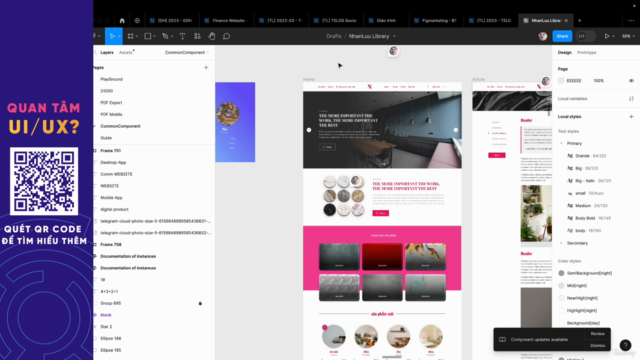Switch to the Layers tab
The height and width of the screenshot is (360, 640).
point(107,53)
